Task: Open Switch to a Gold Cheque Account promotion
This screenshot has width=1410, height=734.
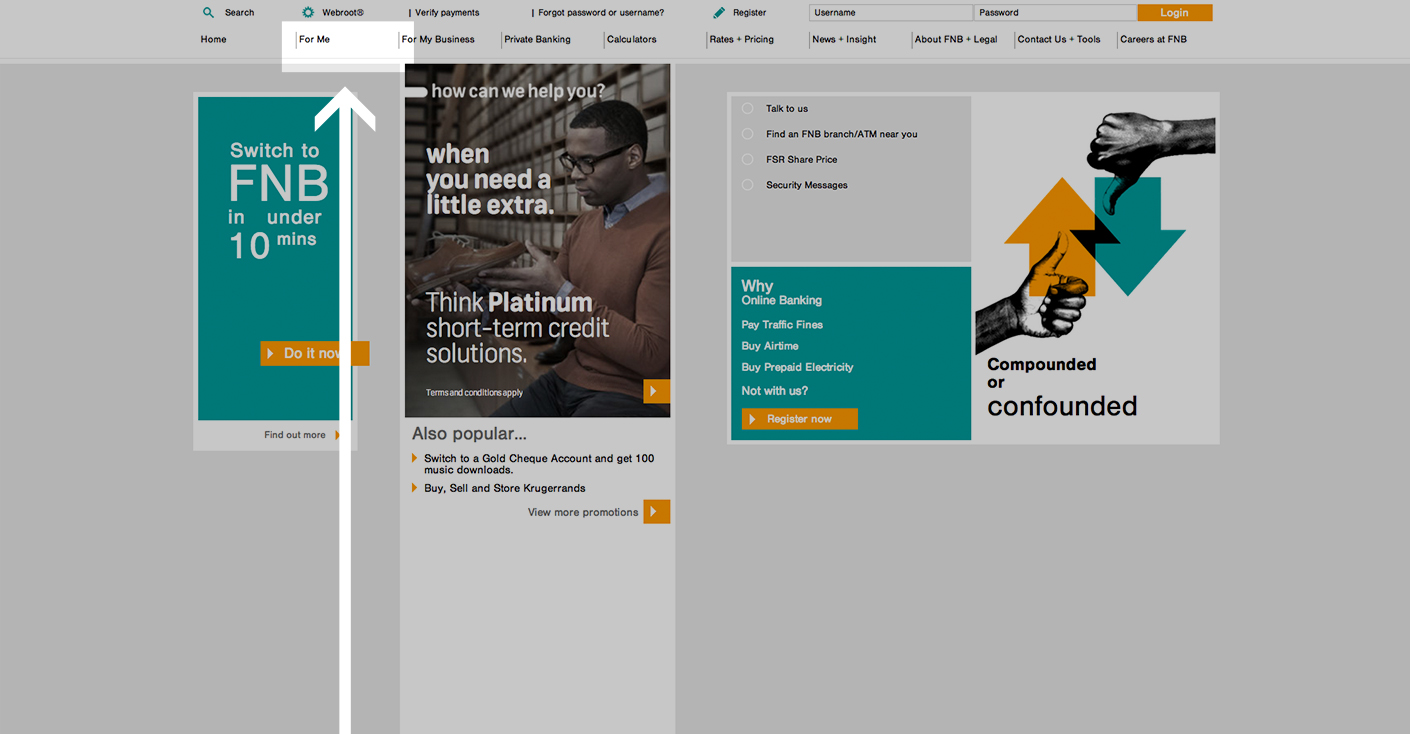Action: tap(539, 464)
